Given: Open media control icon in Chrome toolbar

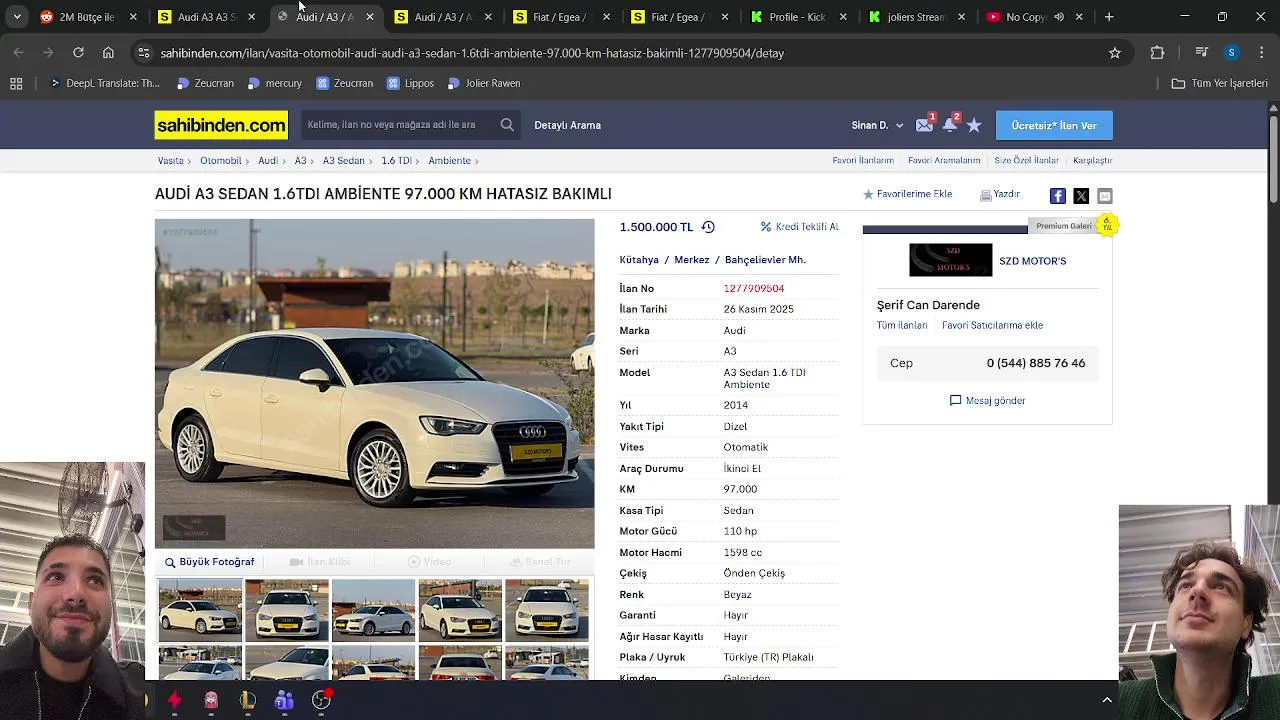Looking at the screenshot, I should (x=1202, y=53).
